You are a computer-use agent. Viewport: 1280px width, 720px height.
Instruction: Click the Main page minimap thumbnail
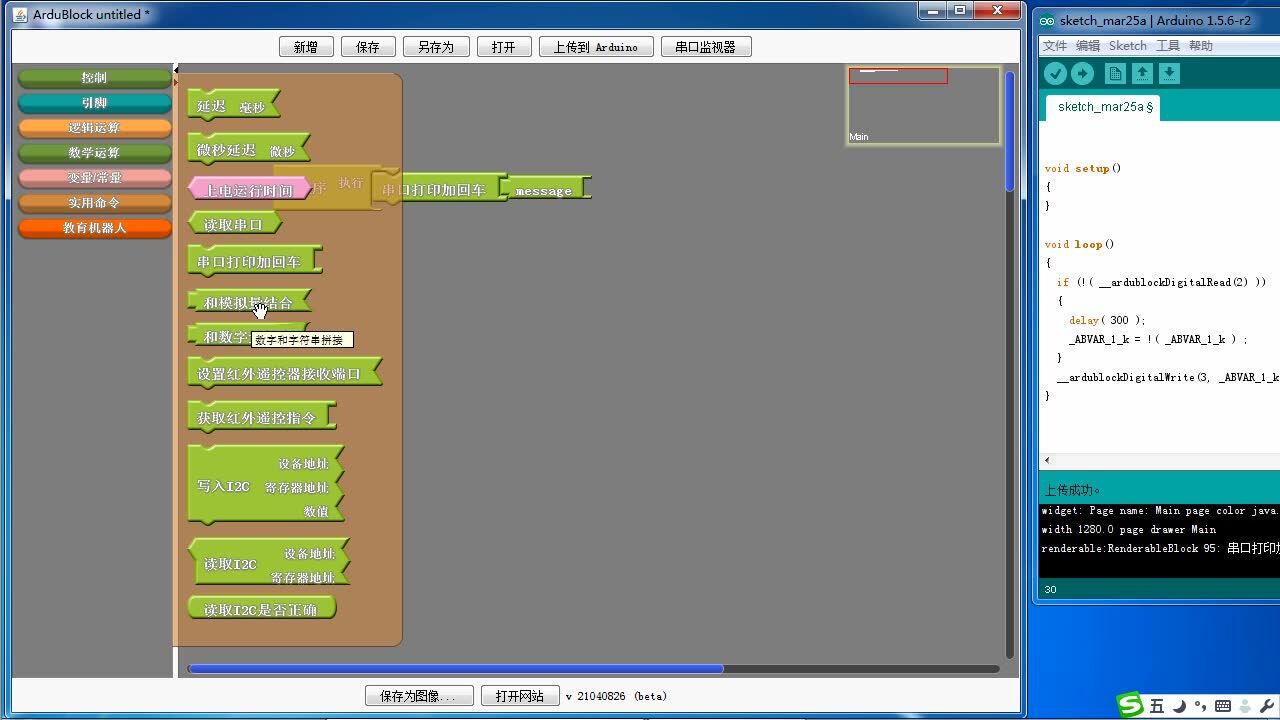924,105
